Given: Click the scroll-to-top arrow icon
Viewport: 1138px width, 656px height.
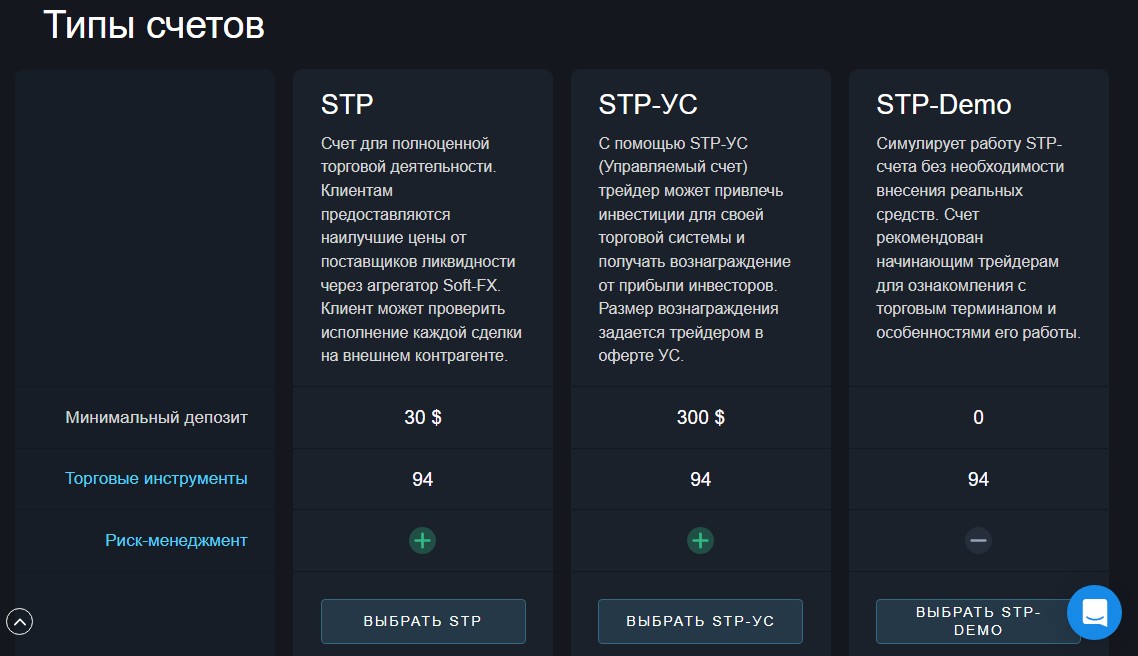Looking at the screenshot, I should 20,622.
